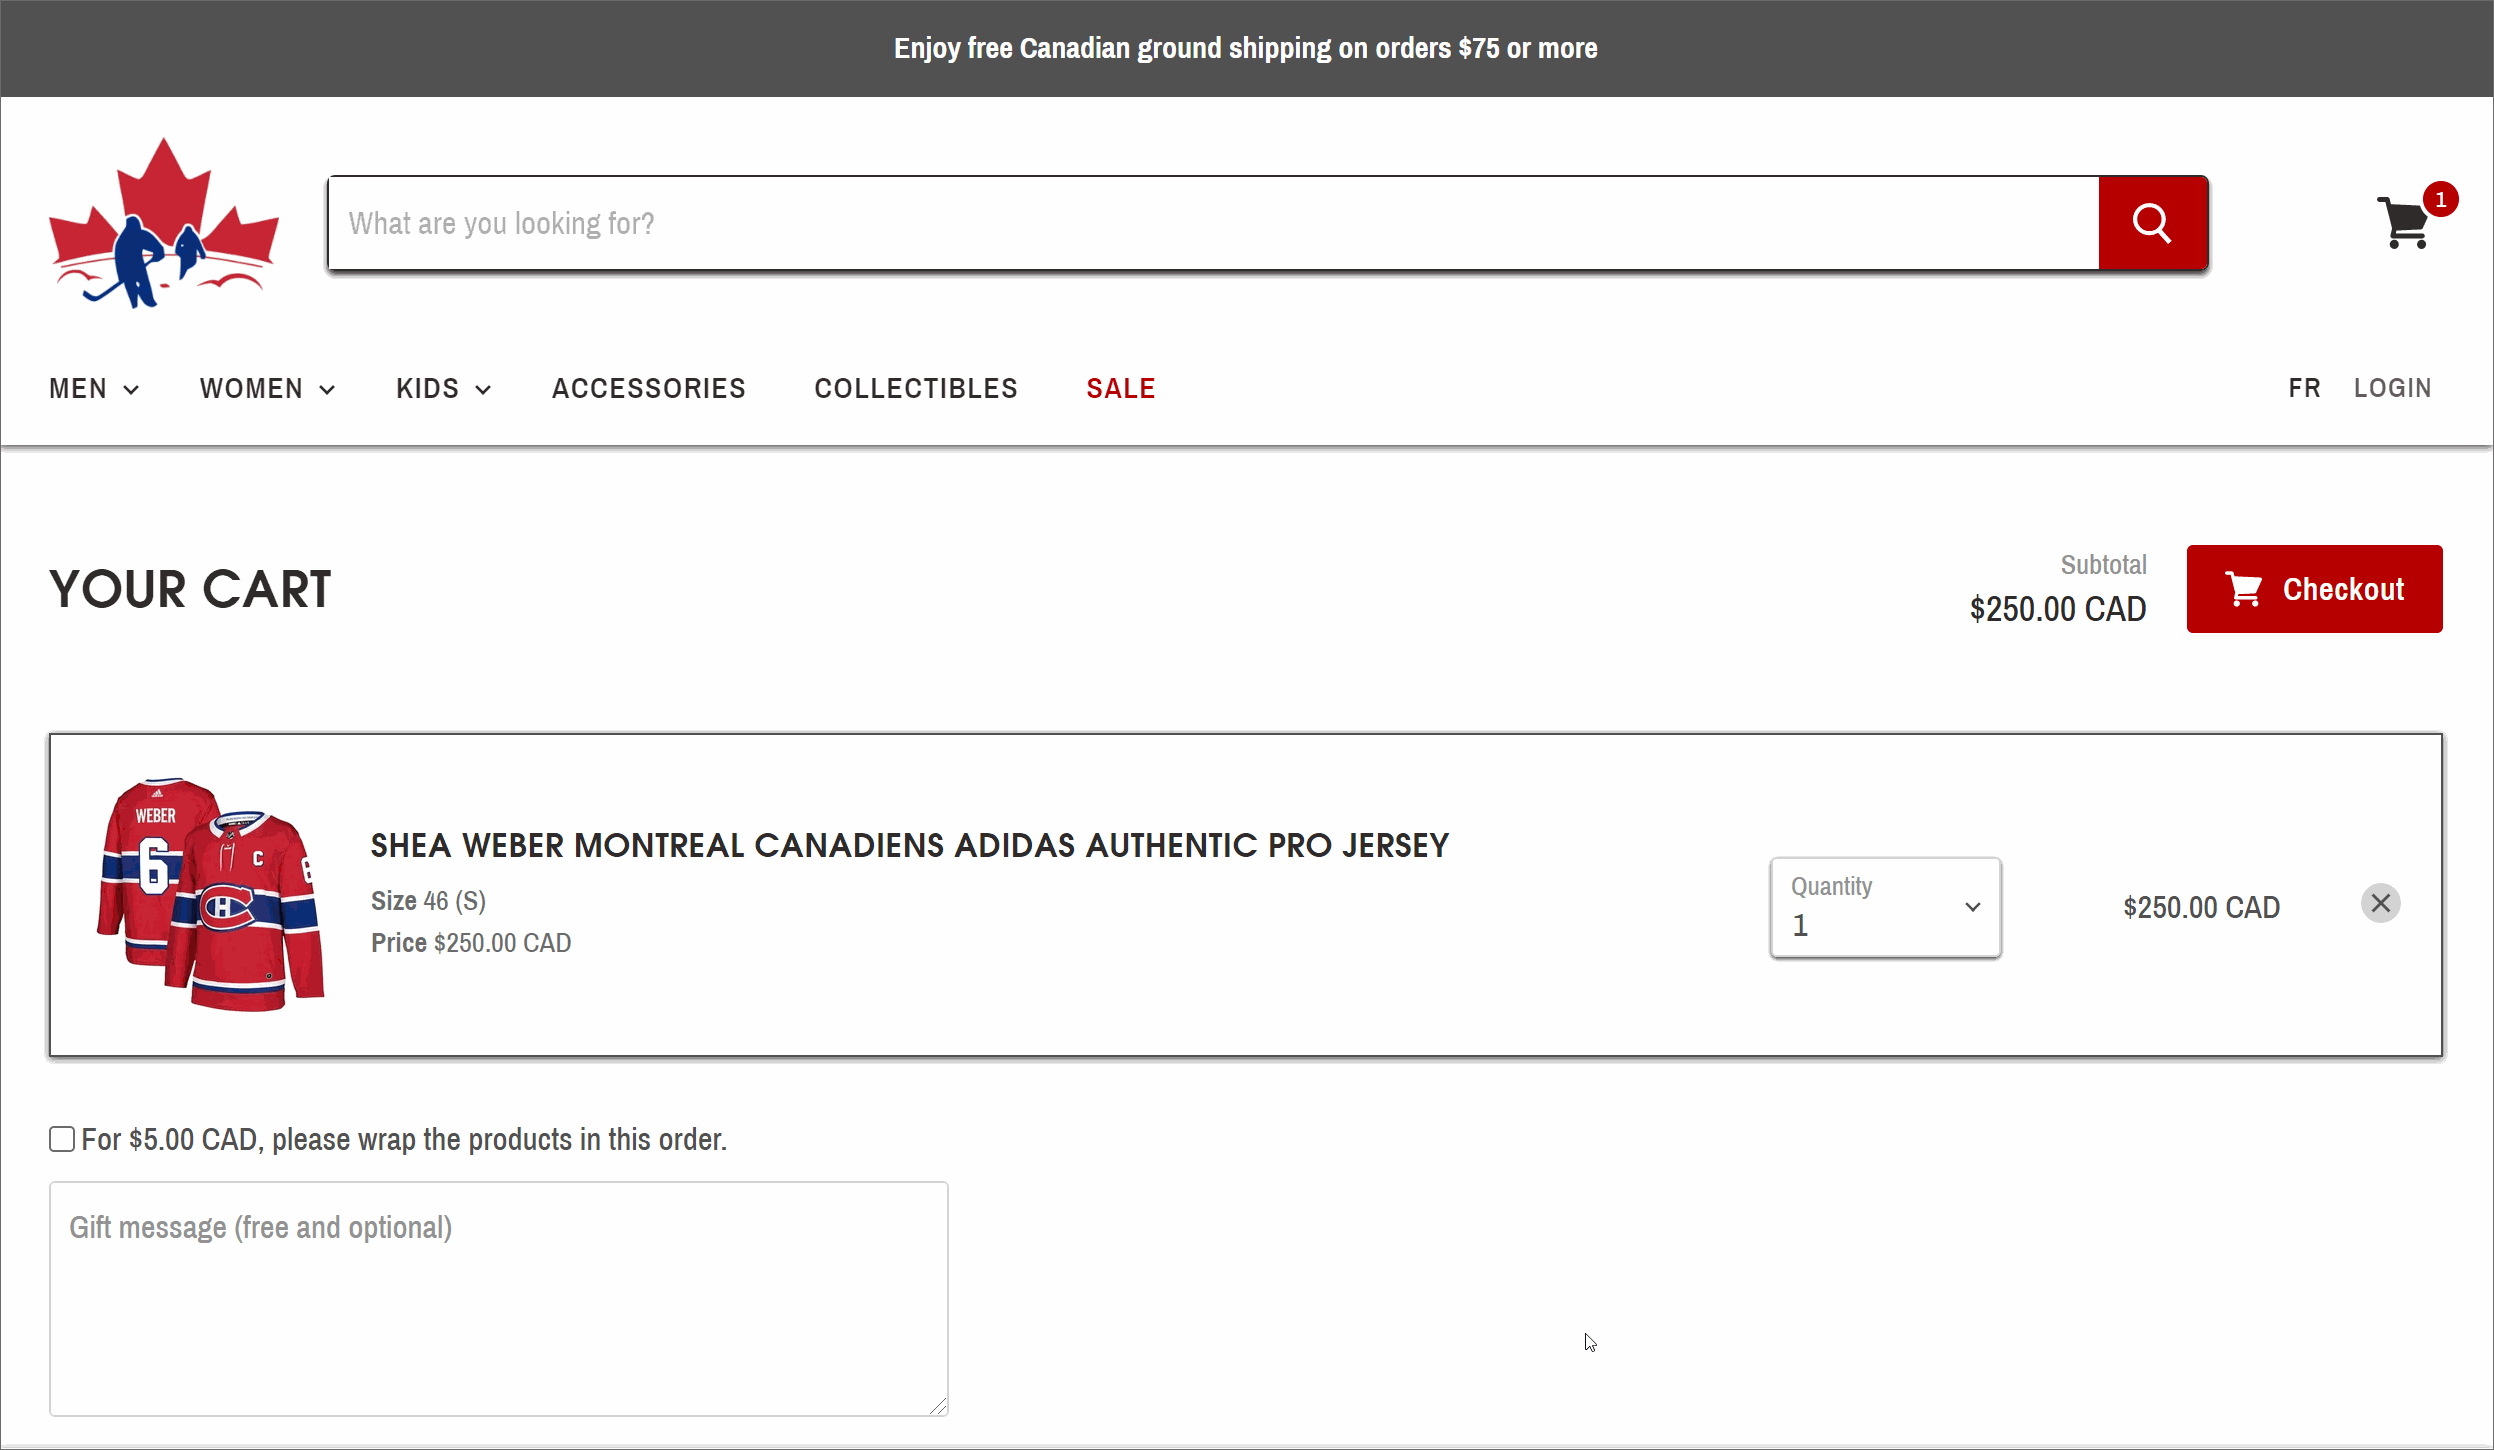This screenshot has width=2494, height=1450.
Task: Click the cart badge showing 1 item
Action: pos(2441,199)
